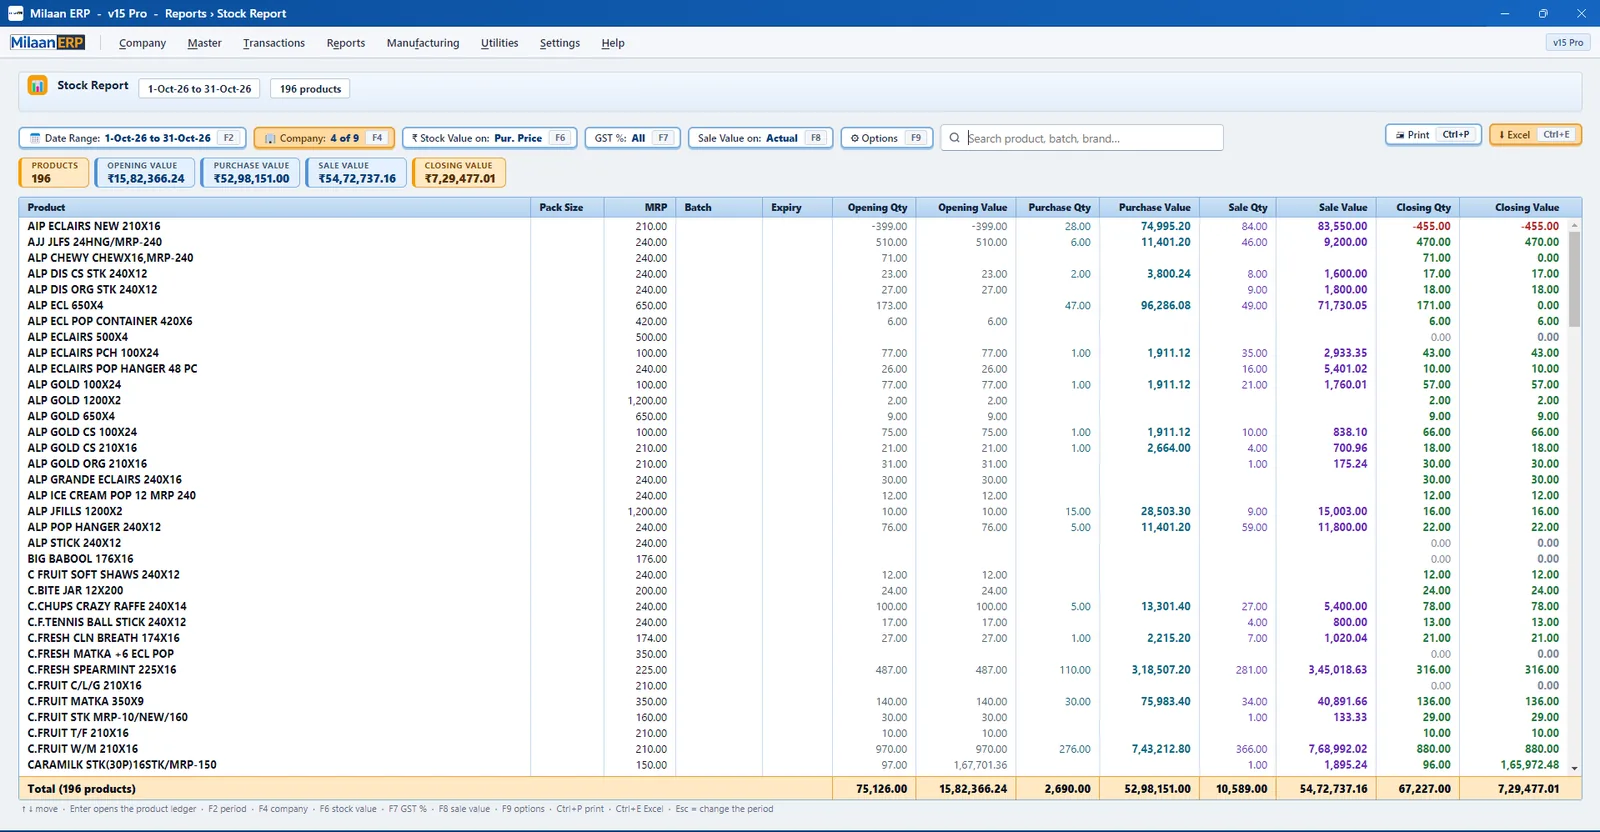
Task: Sort by the Product column header
Action: point(275,207)
